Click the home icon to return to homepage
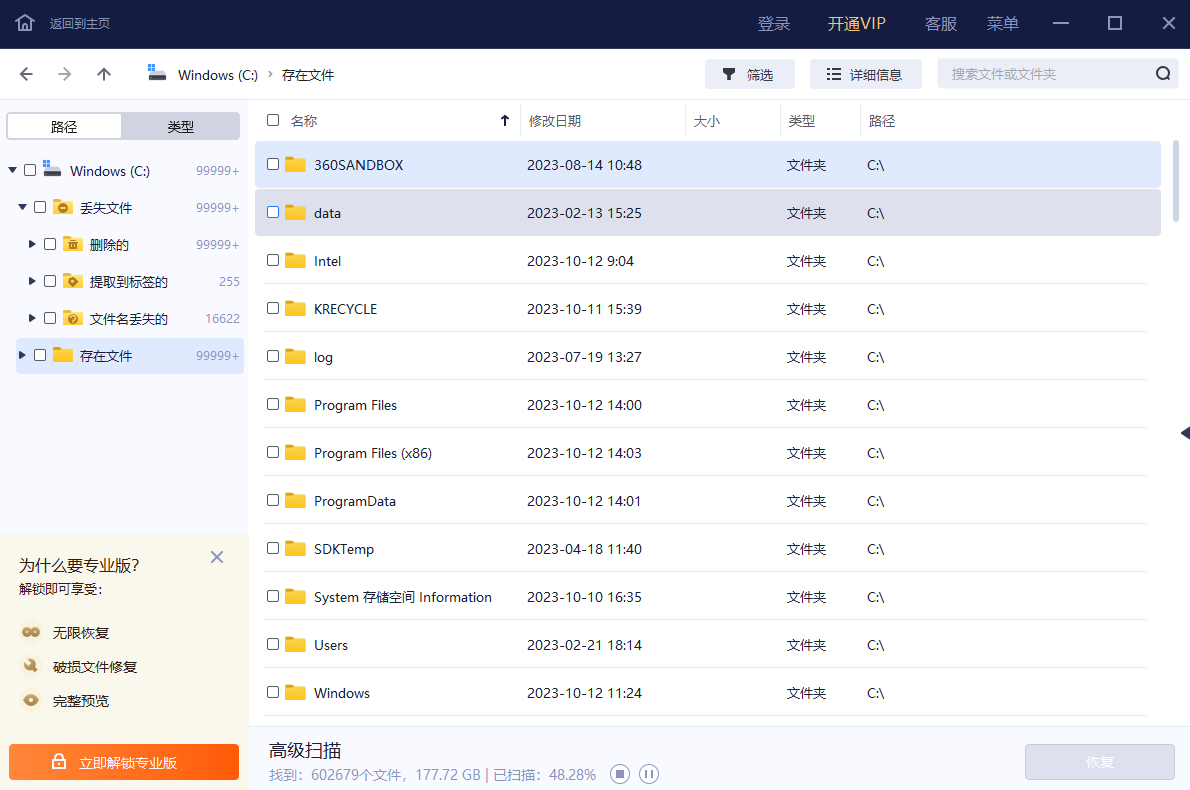 point(22,22)
